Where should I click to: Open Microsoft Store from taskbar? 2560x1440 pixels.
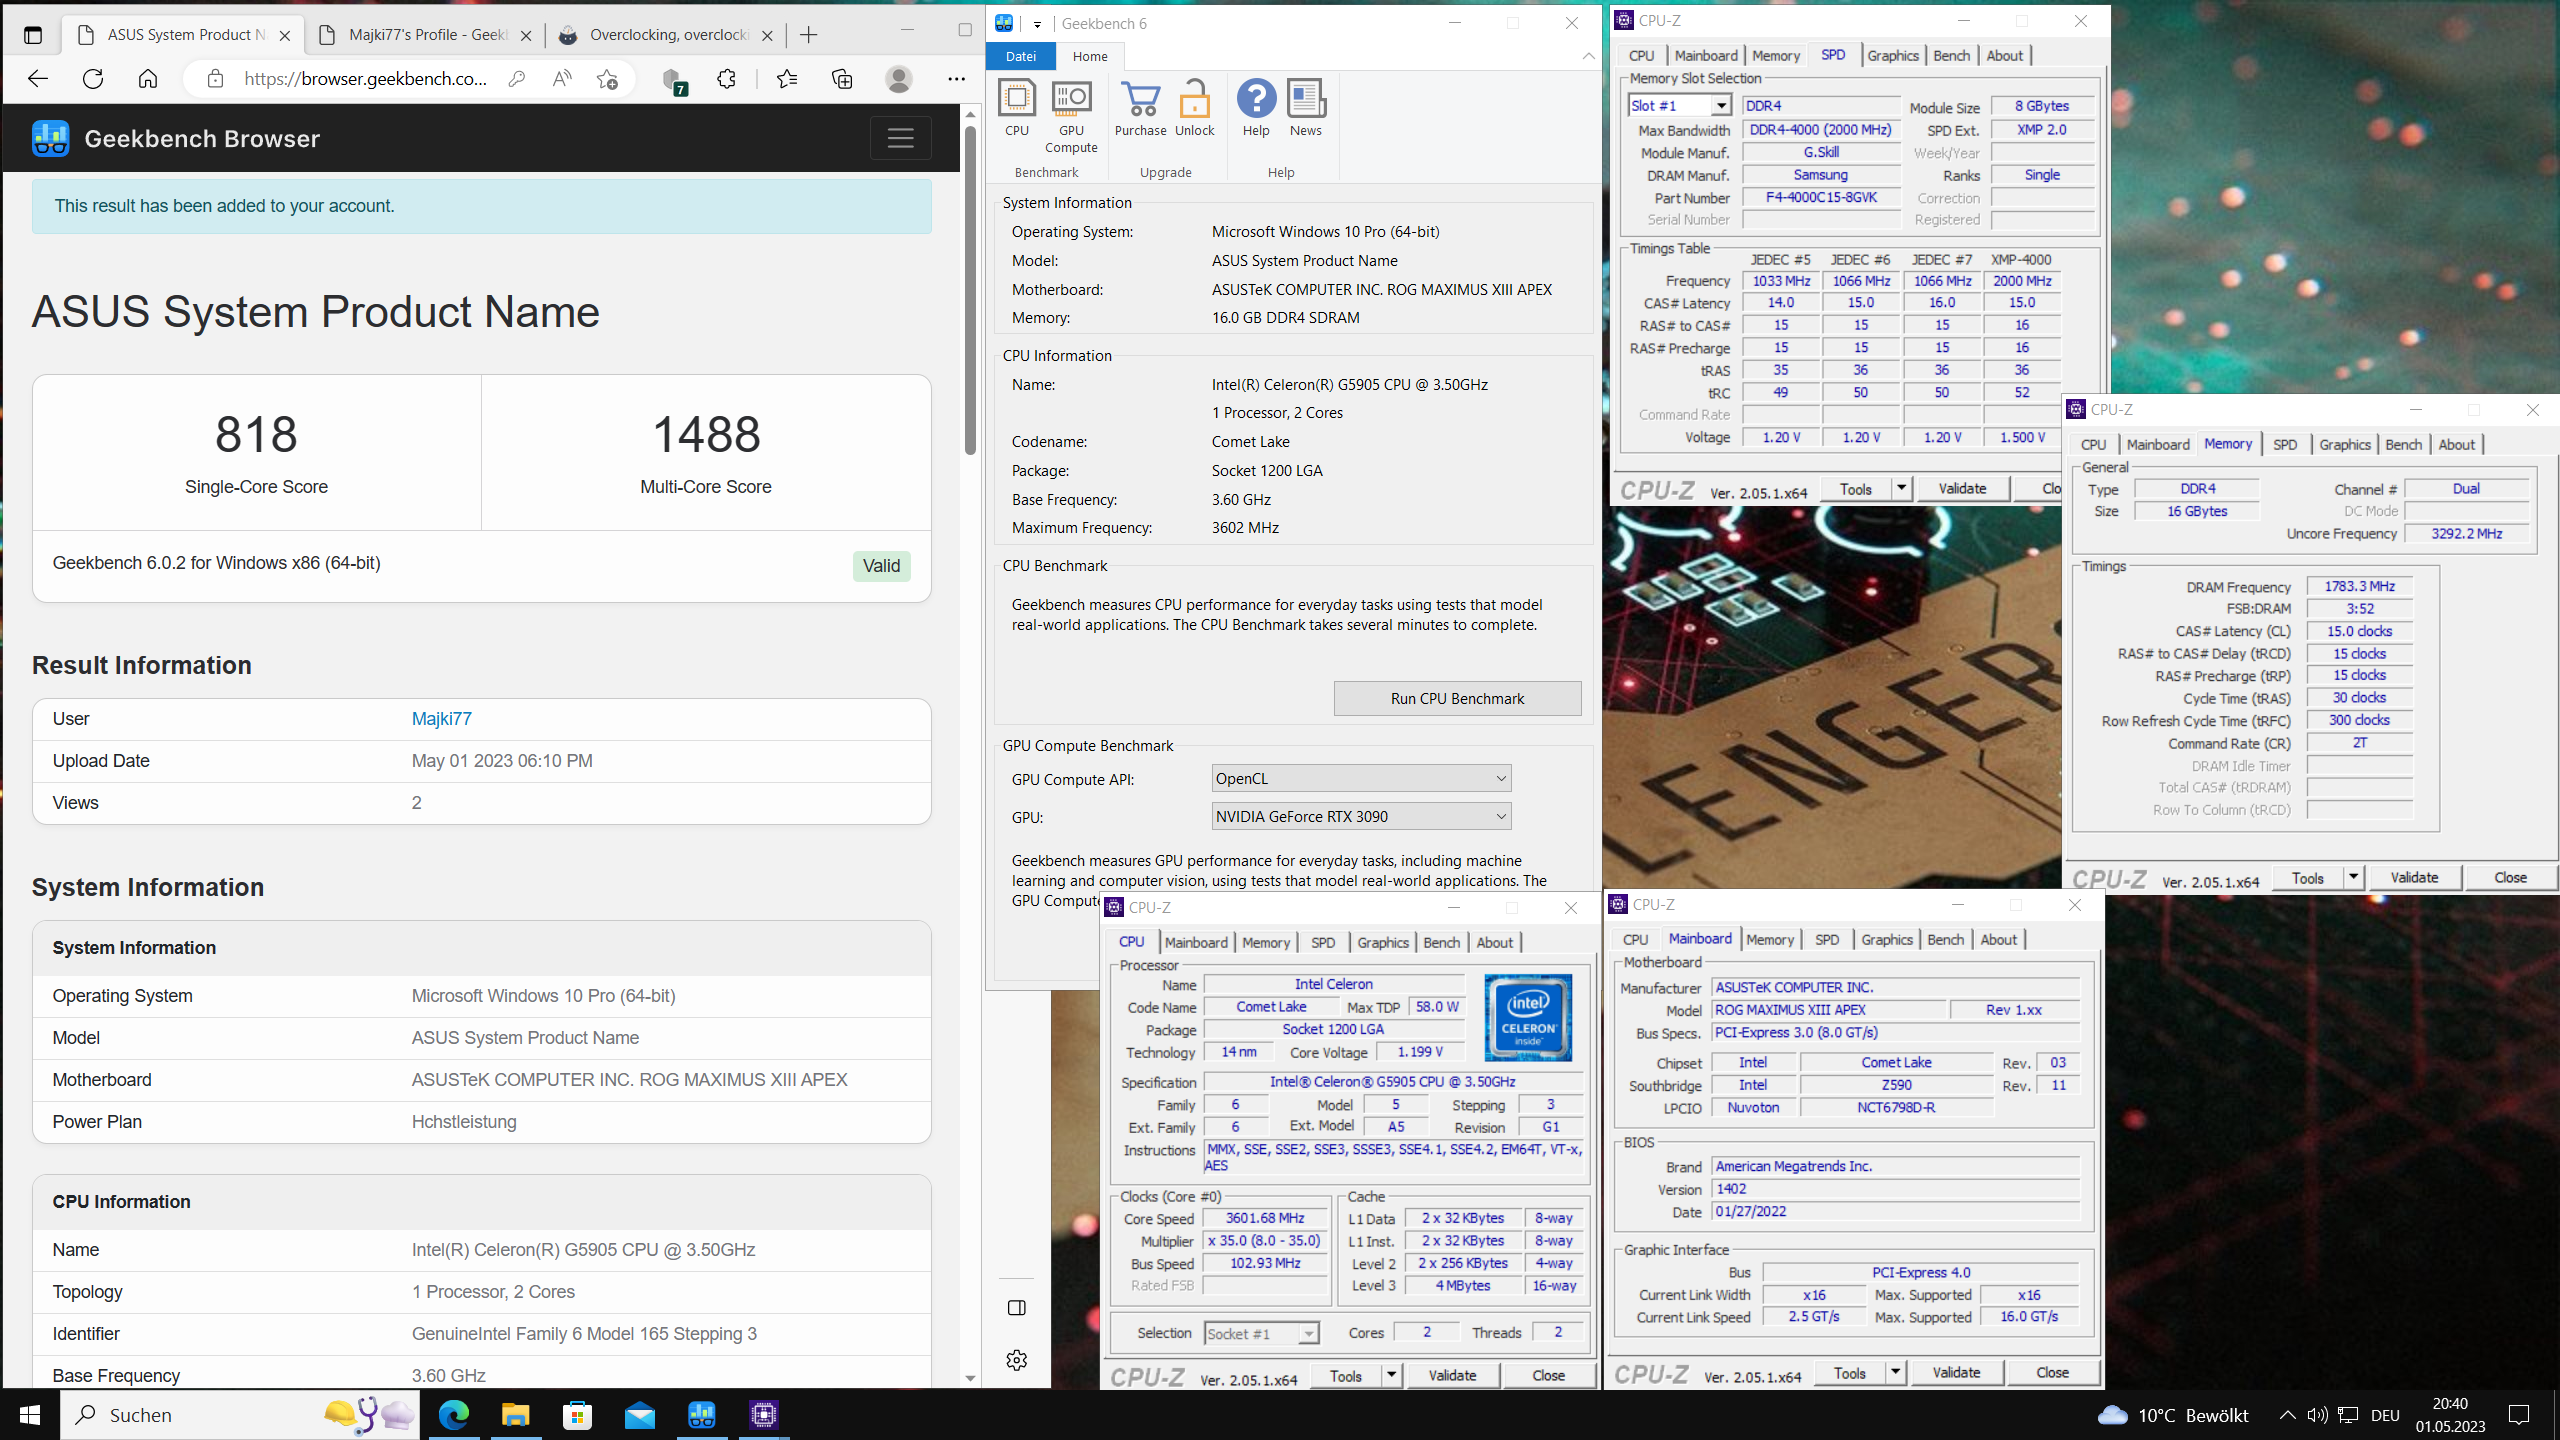point(577,1415)
